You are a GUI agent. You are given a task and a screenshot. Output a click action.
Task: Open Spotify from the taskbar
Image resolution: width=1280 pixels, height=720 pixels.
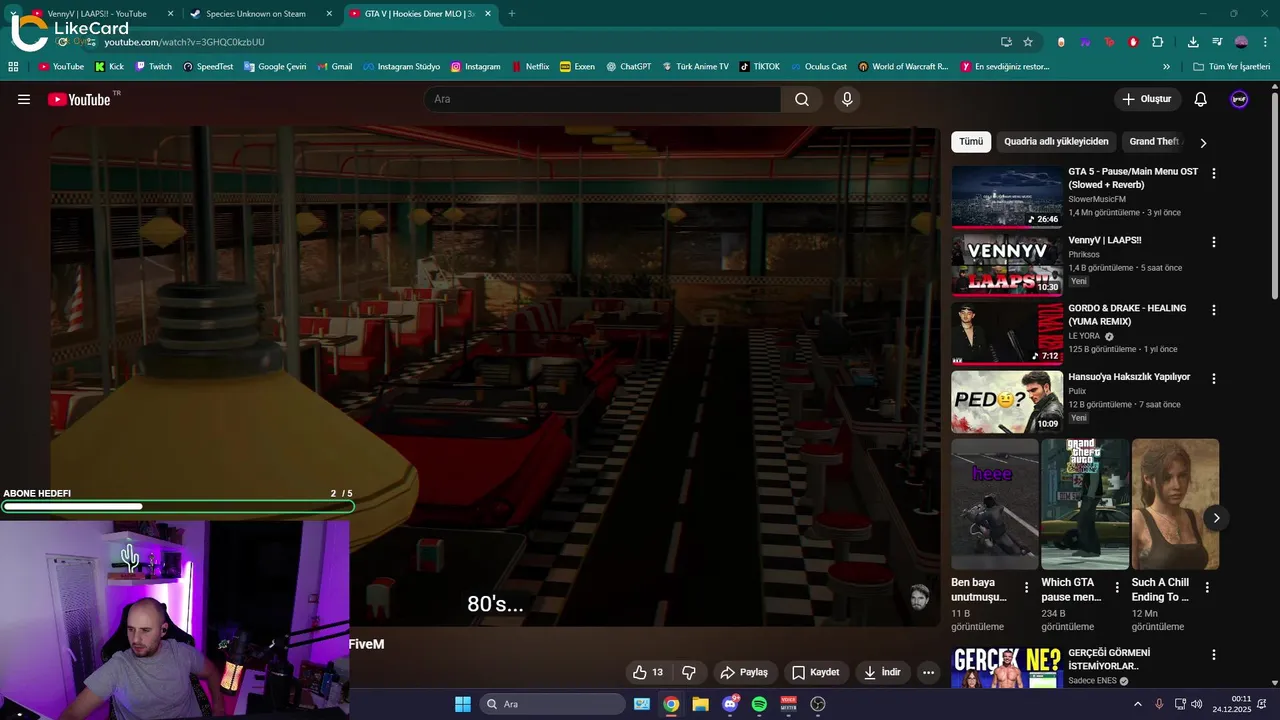pyautogui.click(x=759, y=704)
